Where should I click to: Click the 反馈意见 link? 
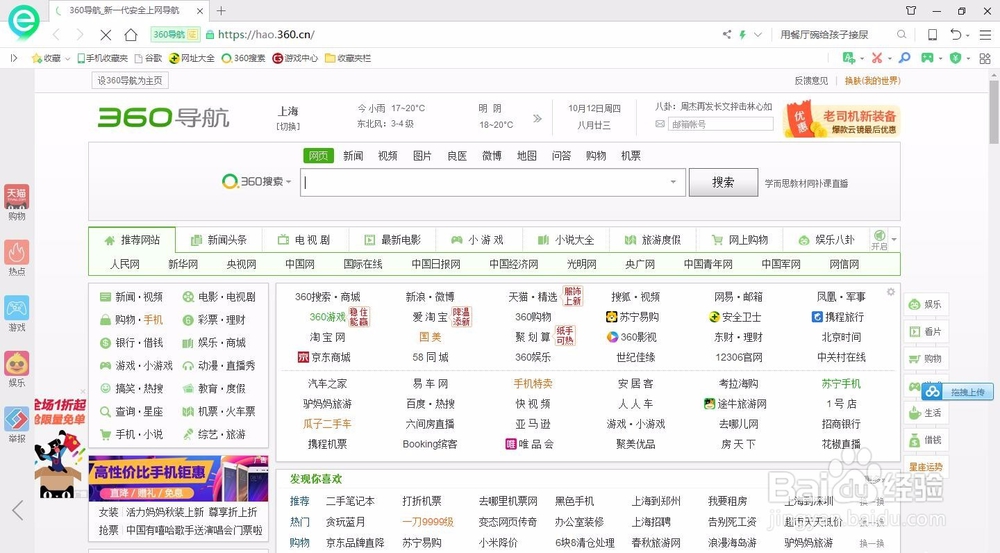811,80
